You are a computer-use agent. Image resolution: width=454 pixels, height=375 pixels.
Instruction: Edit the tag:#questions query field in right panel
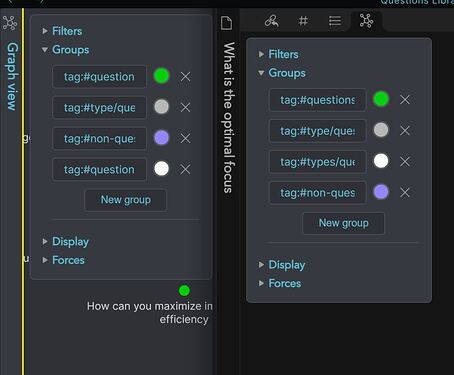coord(317,100)
